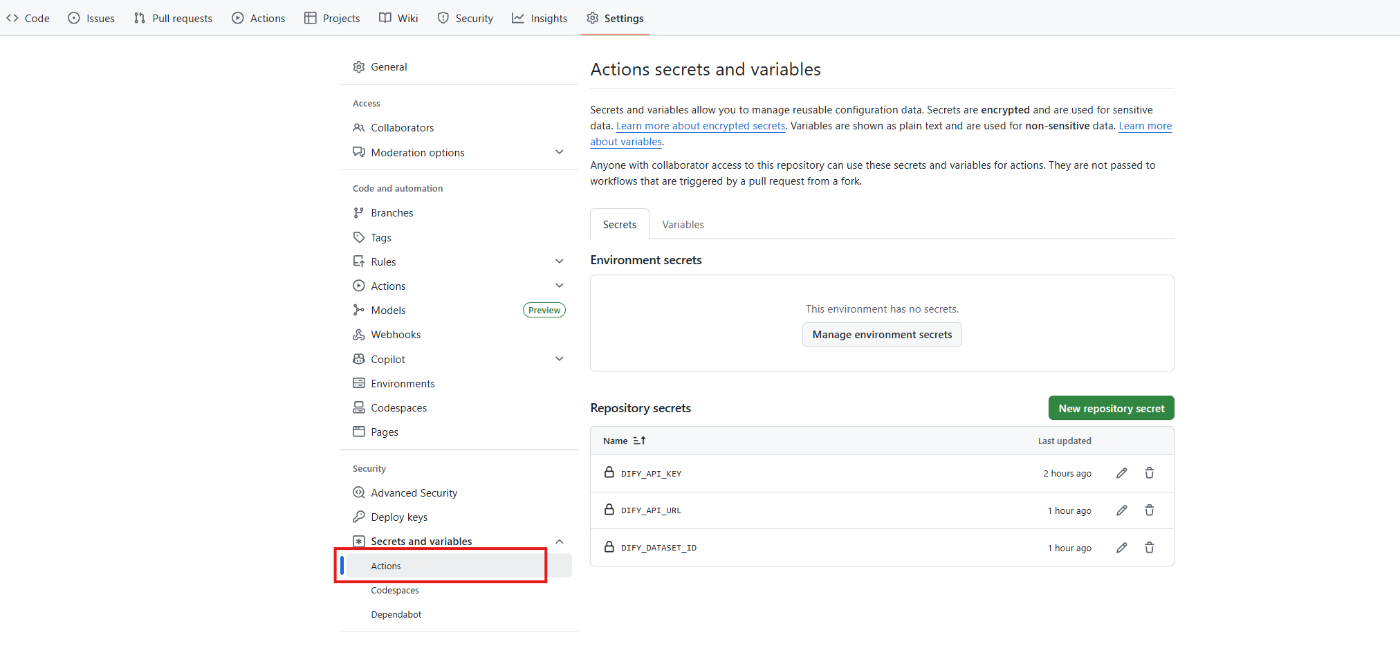Viewport: 1400px width, 646px height.
Task: Click the Webhooks icon in sidebar
Action: (x=359, y=335)
